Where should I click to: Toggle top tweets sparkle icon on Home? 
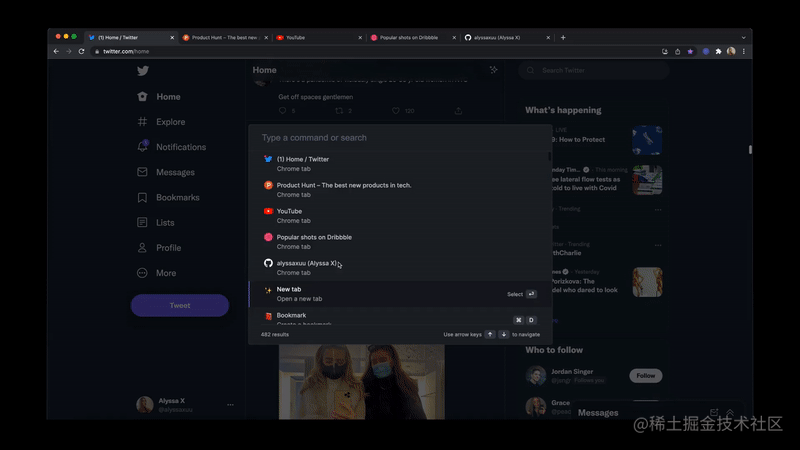coord(493,70)
